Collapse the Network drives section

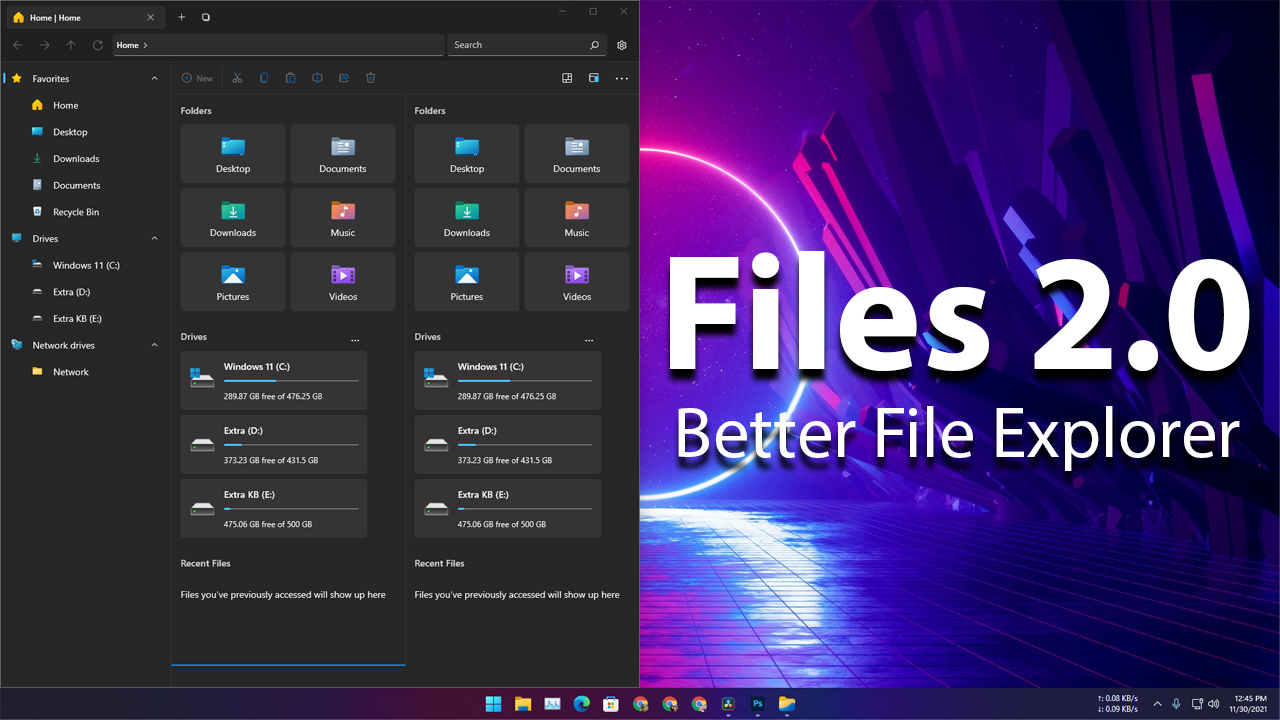pyautogui.click(x=154, y=344)
